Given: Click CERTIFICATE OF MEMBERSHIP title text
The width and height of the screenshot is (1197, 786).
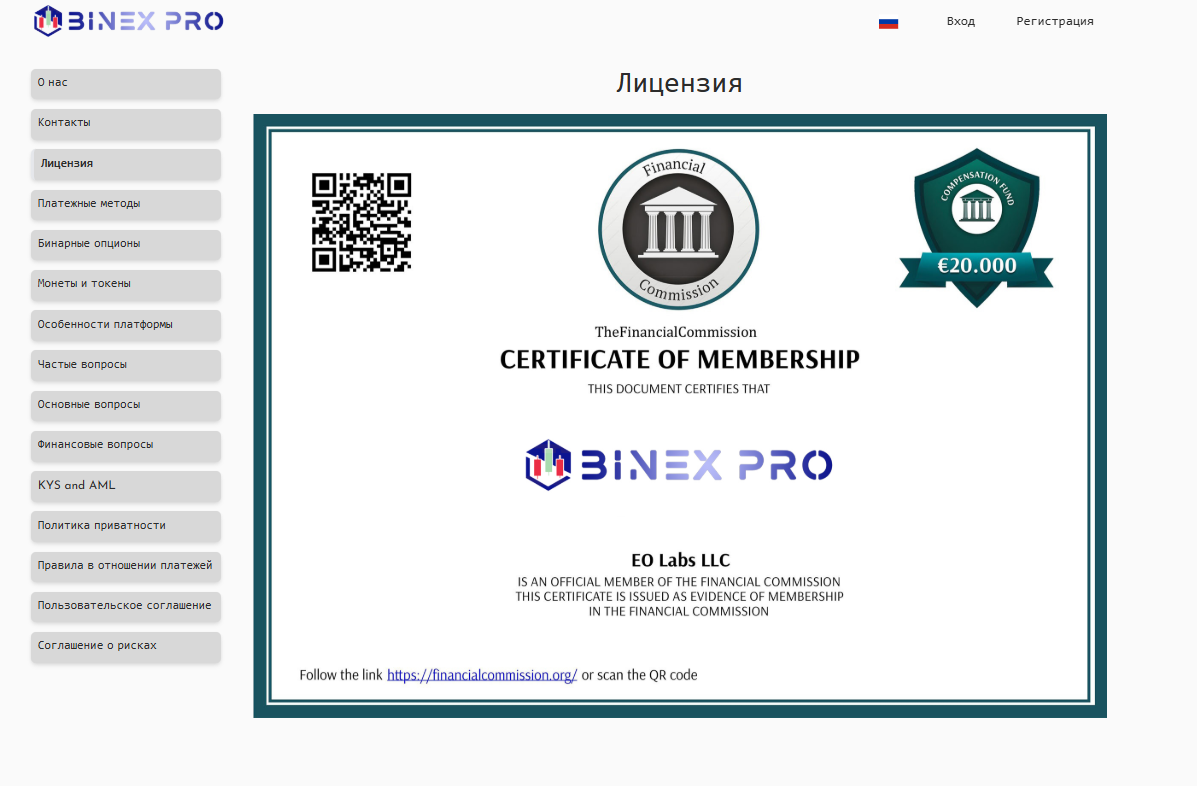Looking at the screenshot, I should point(679,359).
